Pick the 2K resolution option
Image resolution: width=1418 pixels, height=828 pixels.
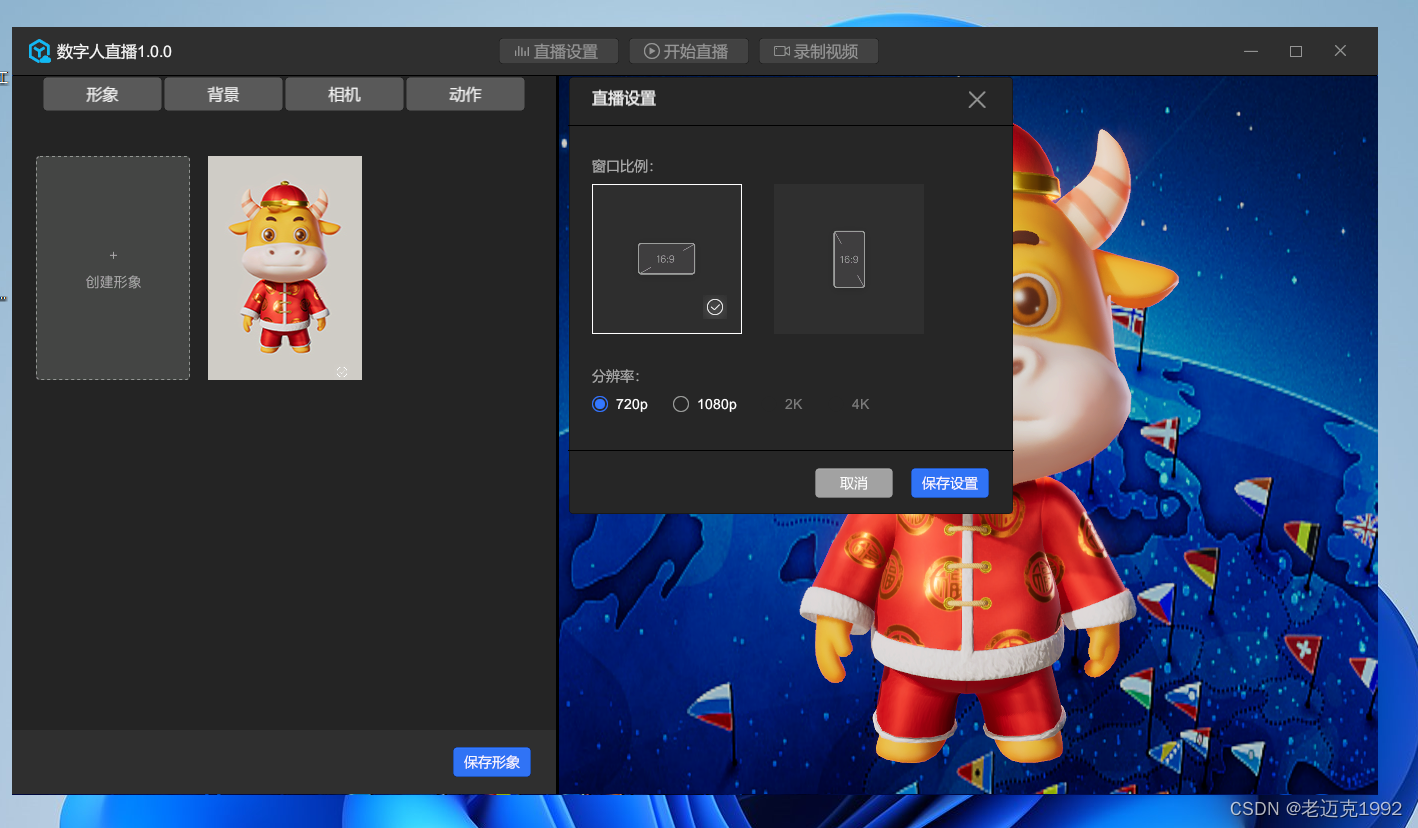pos(794,404)
